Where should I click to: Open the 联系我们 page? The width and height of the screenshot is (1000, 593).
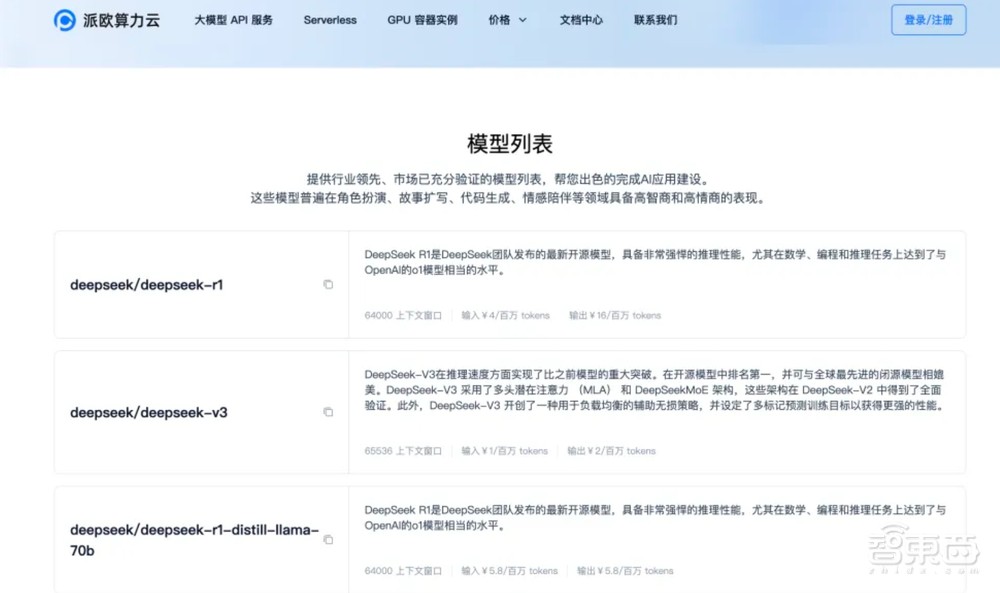tap(656, 20)
